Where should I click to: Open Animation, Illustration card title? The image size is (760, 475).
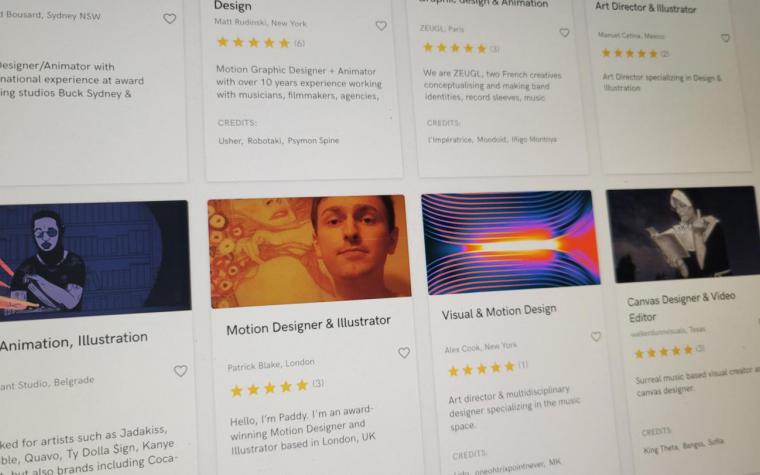coord(74,341)
